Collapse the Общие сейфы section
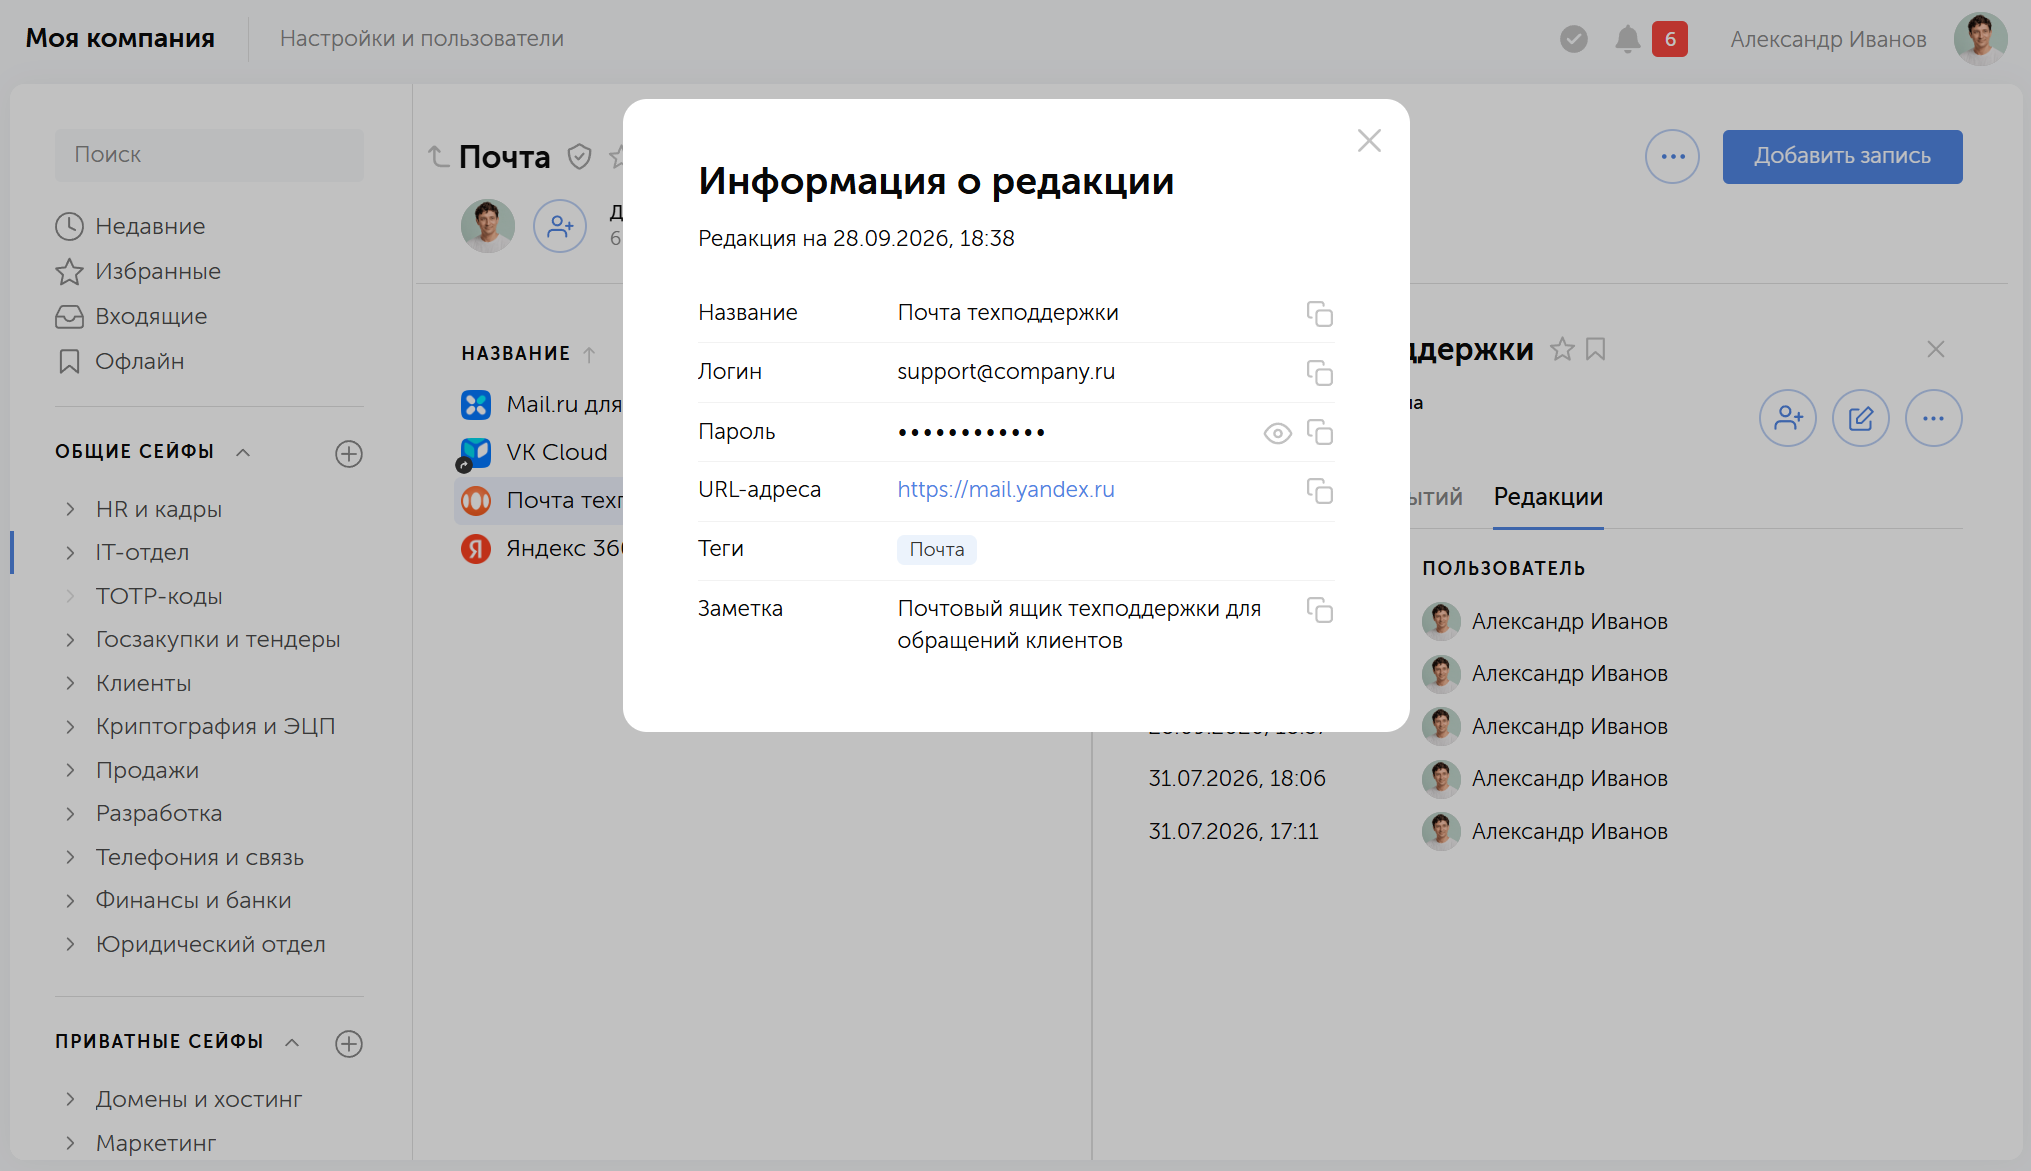Viewport: 2031px width, 1171px height. coord(243,452)
